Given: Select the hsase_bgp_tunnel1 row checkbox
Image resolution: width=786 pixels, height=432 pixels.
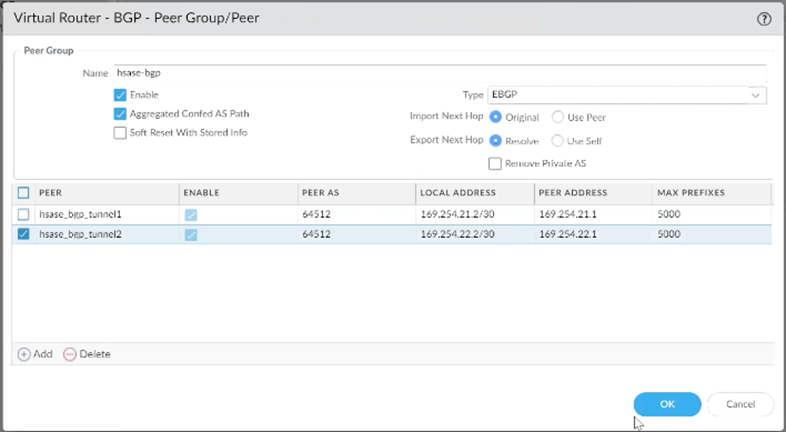Looking at the screenshot, I should [24, 214].
